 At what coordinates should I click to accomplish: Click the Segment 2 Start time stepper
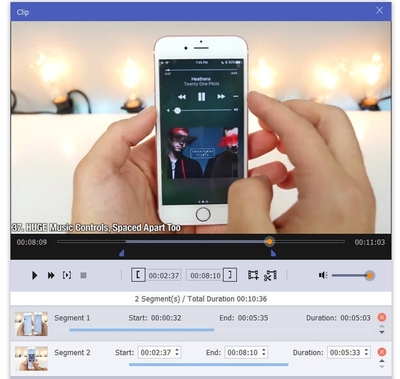pyautogui.click(x=177, y=352)
